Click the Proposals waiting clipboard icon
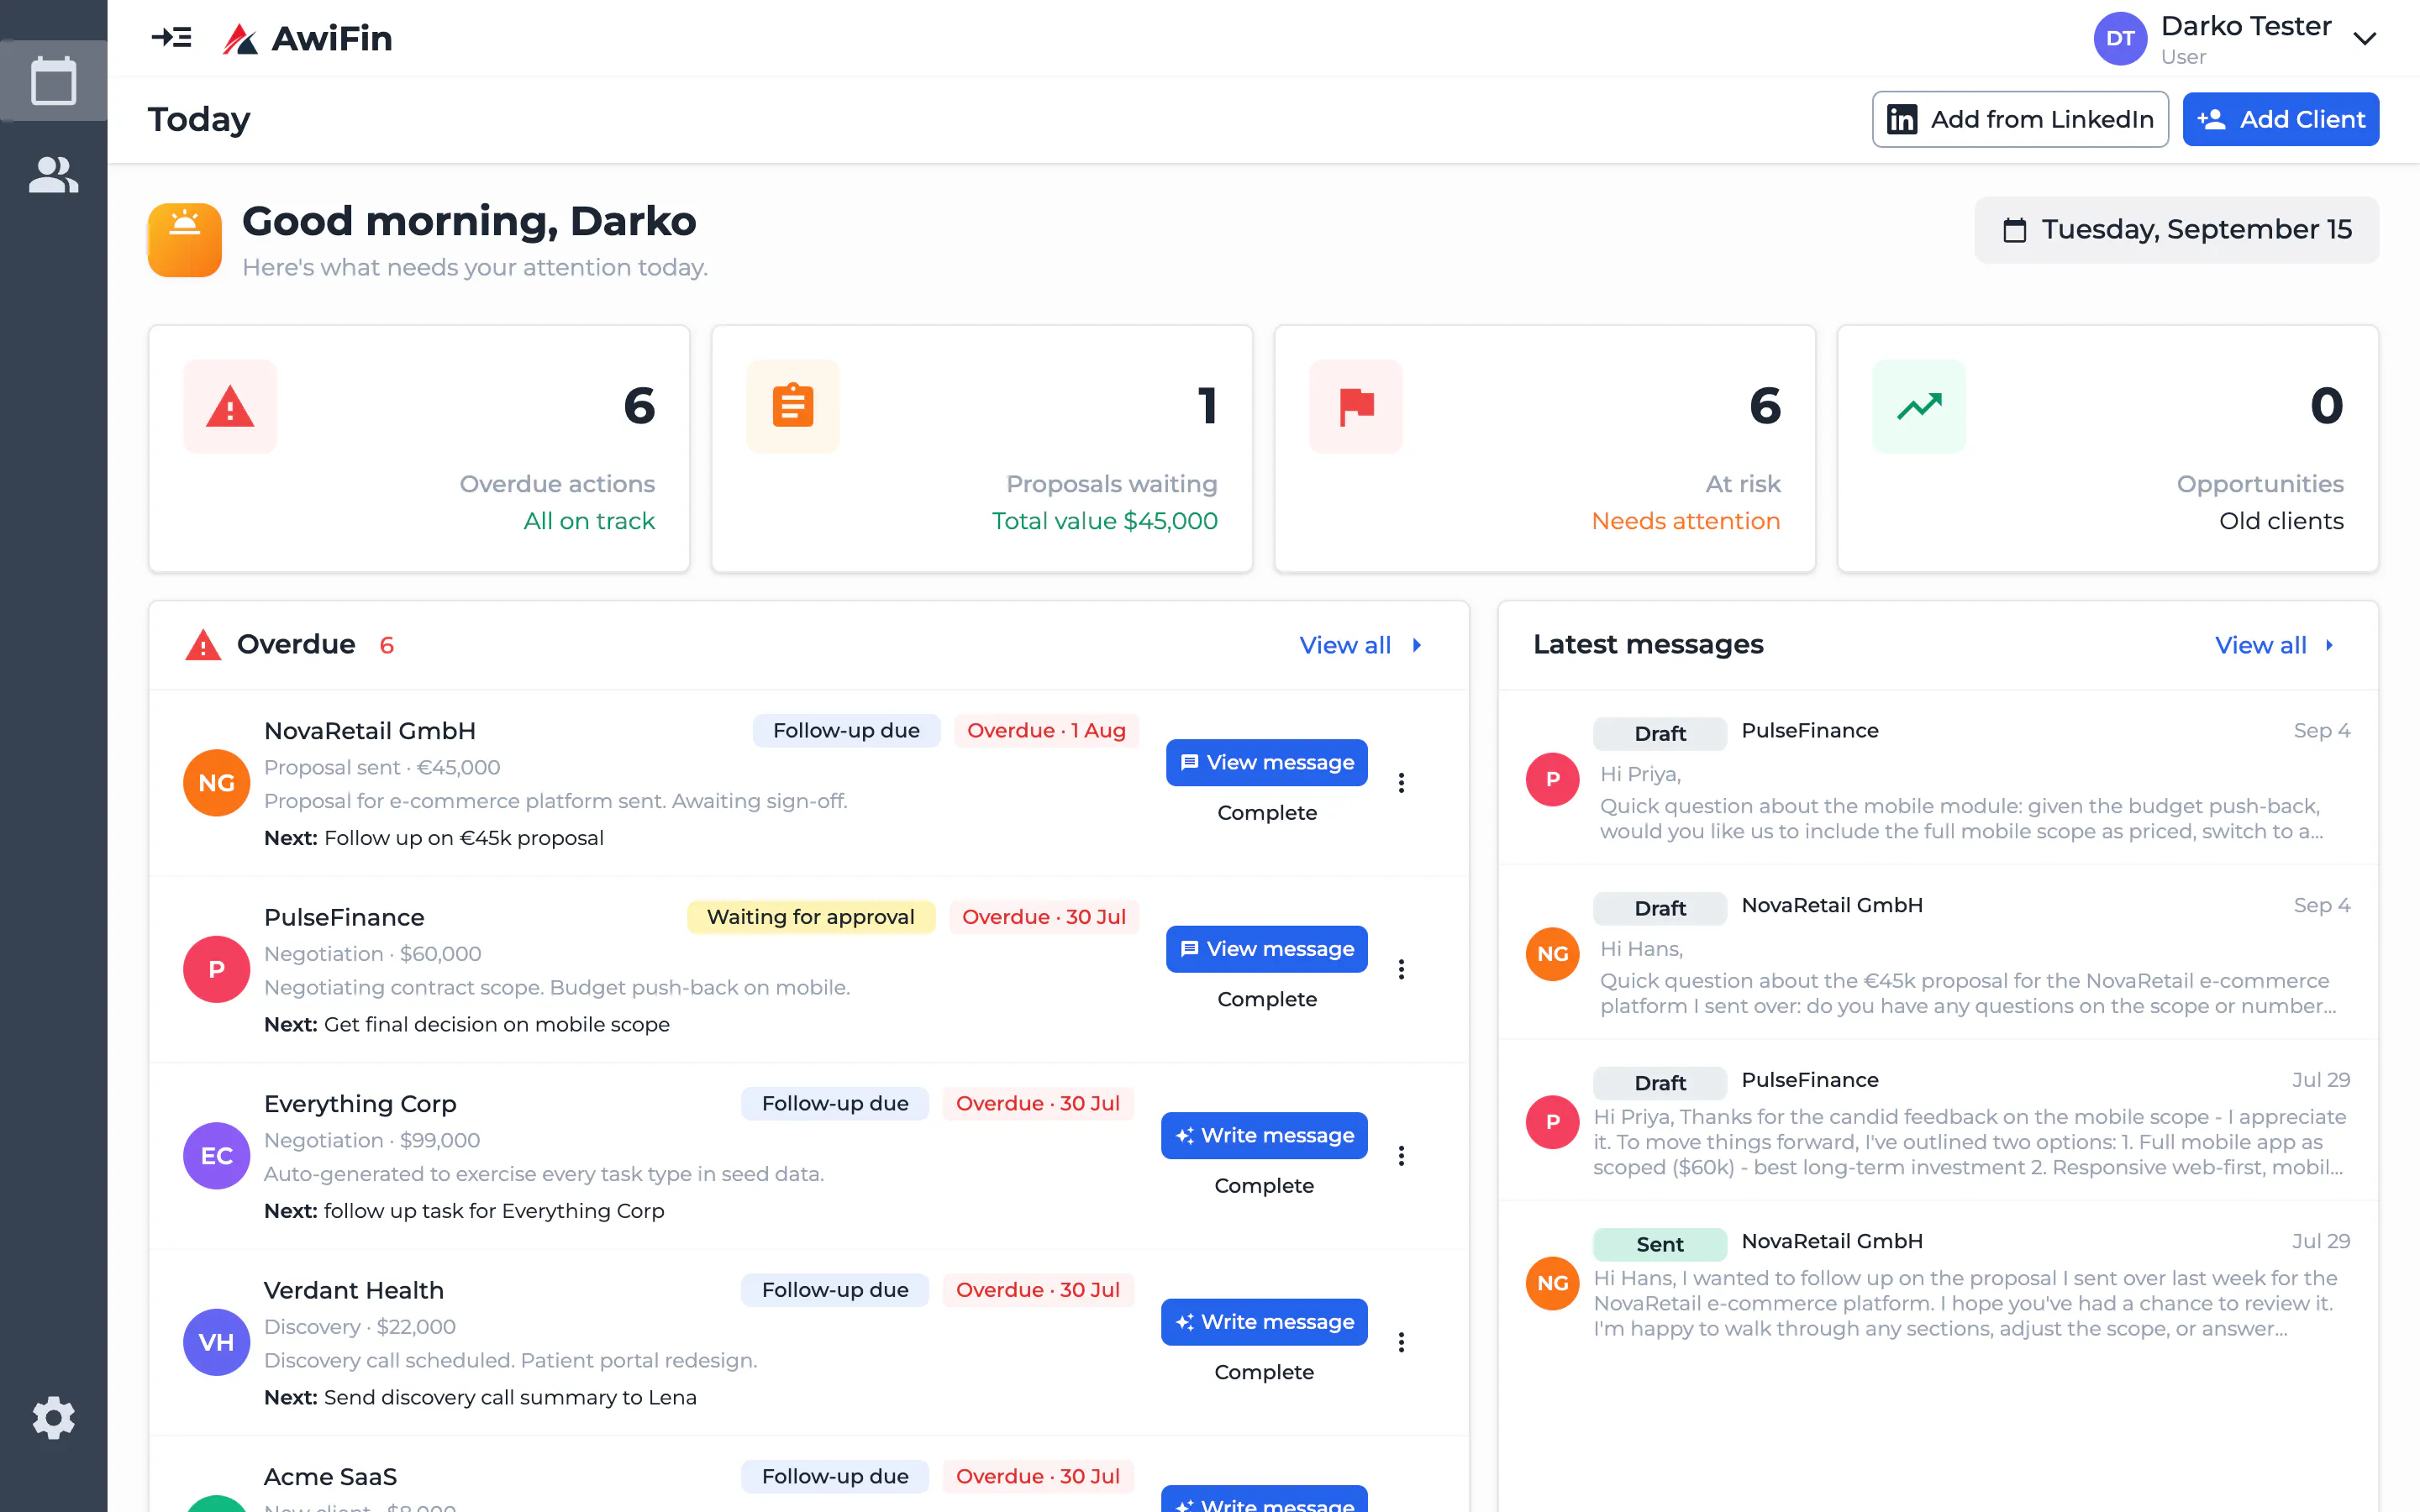 793,406
